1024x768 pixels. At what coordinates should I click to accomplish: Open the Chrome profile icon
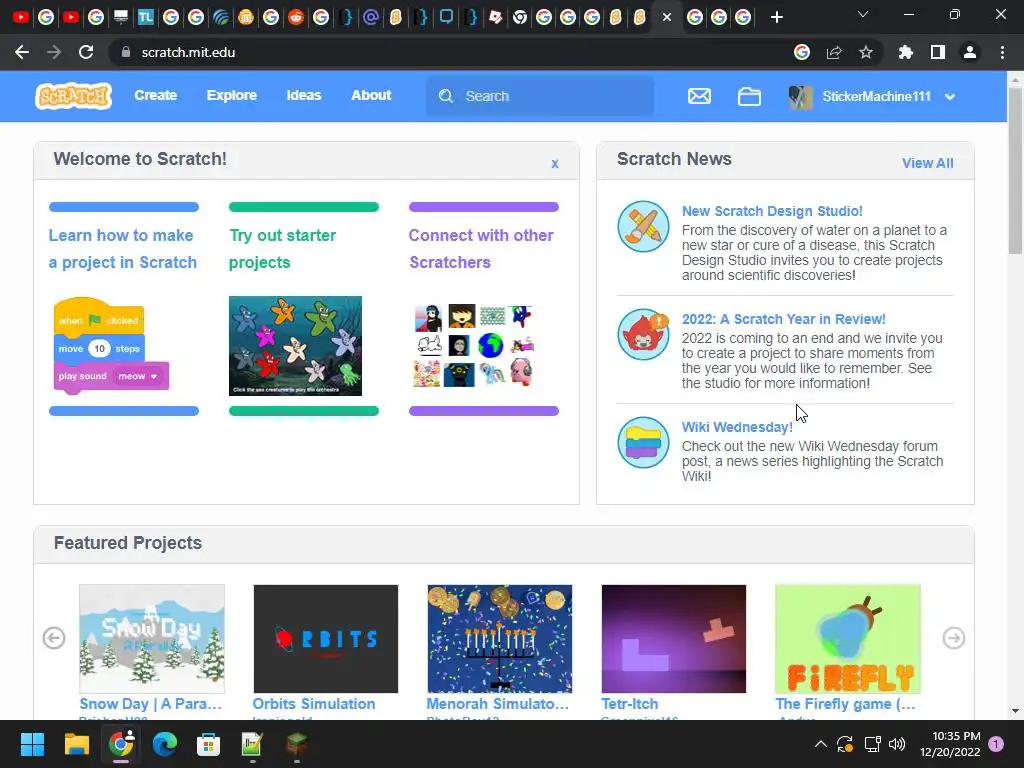pyautogui.click(x=970, y=52)
